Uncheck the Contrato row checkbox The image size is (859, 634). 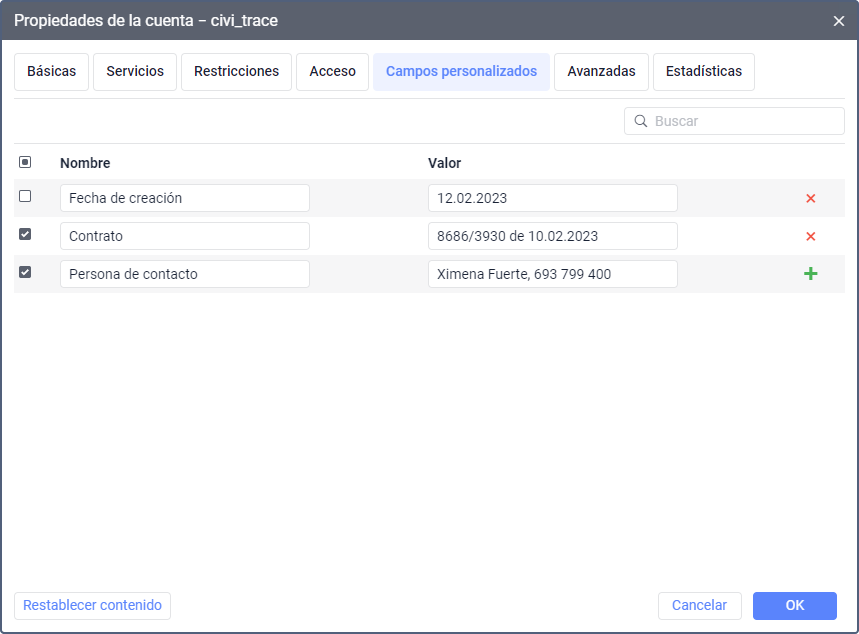point(25,234)
